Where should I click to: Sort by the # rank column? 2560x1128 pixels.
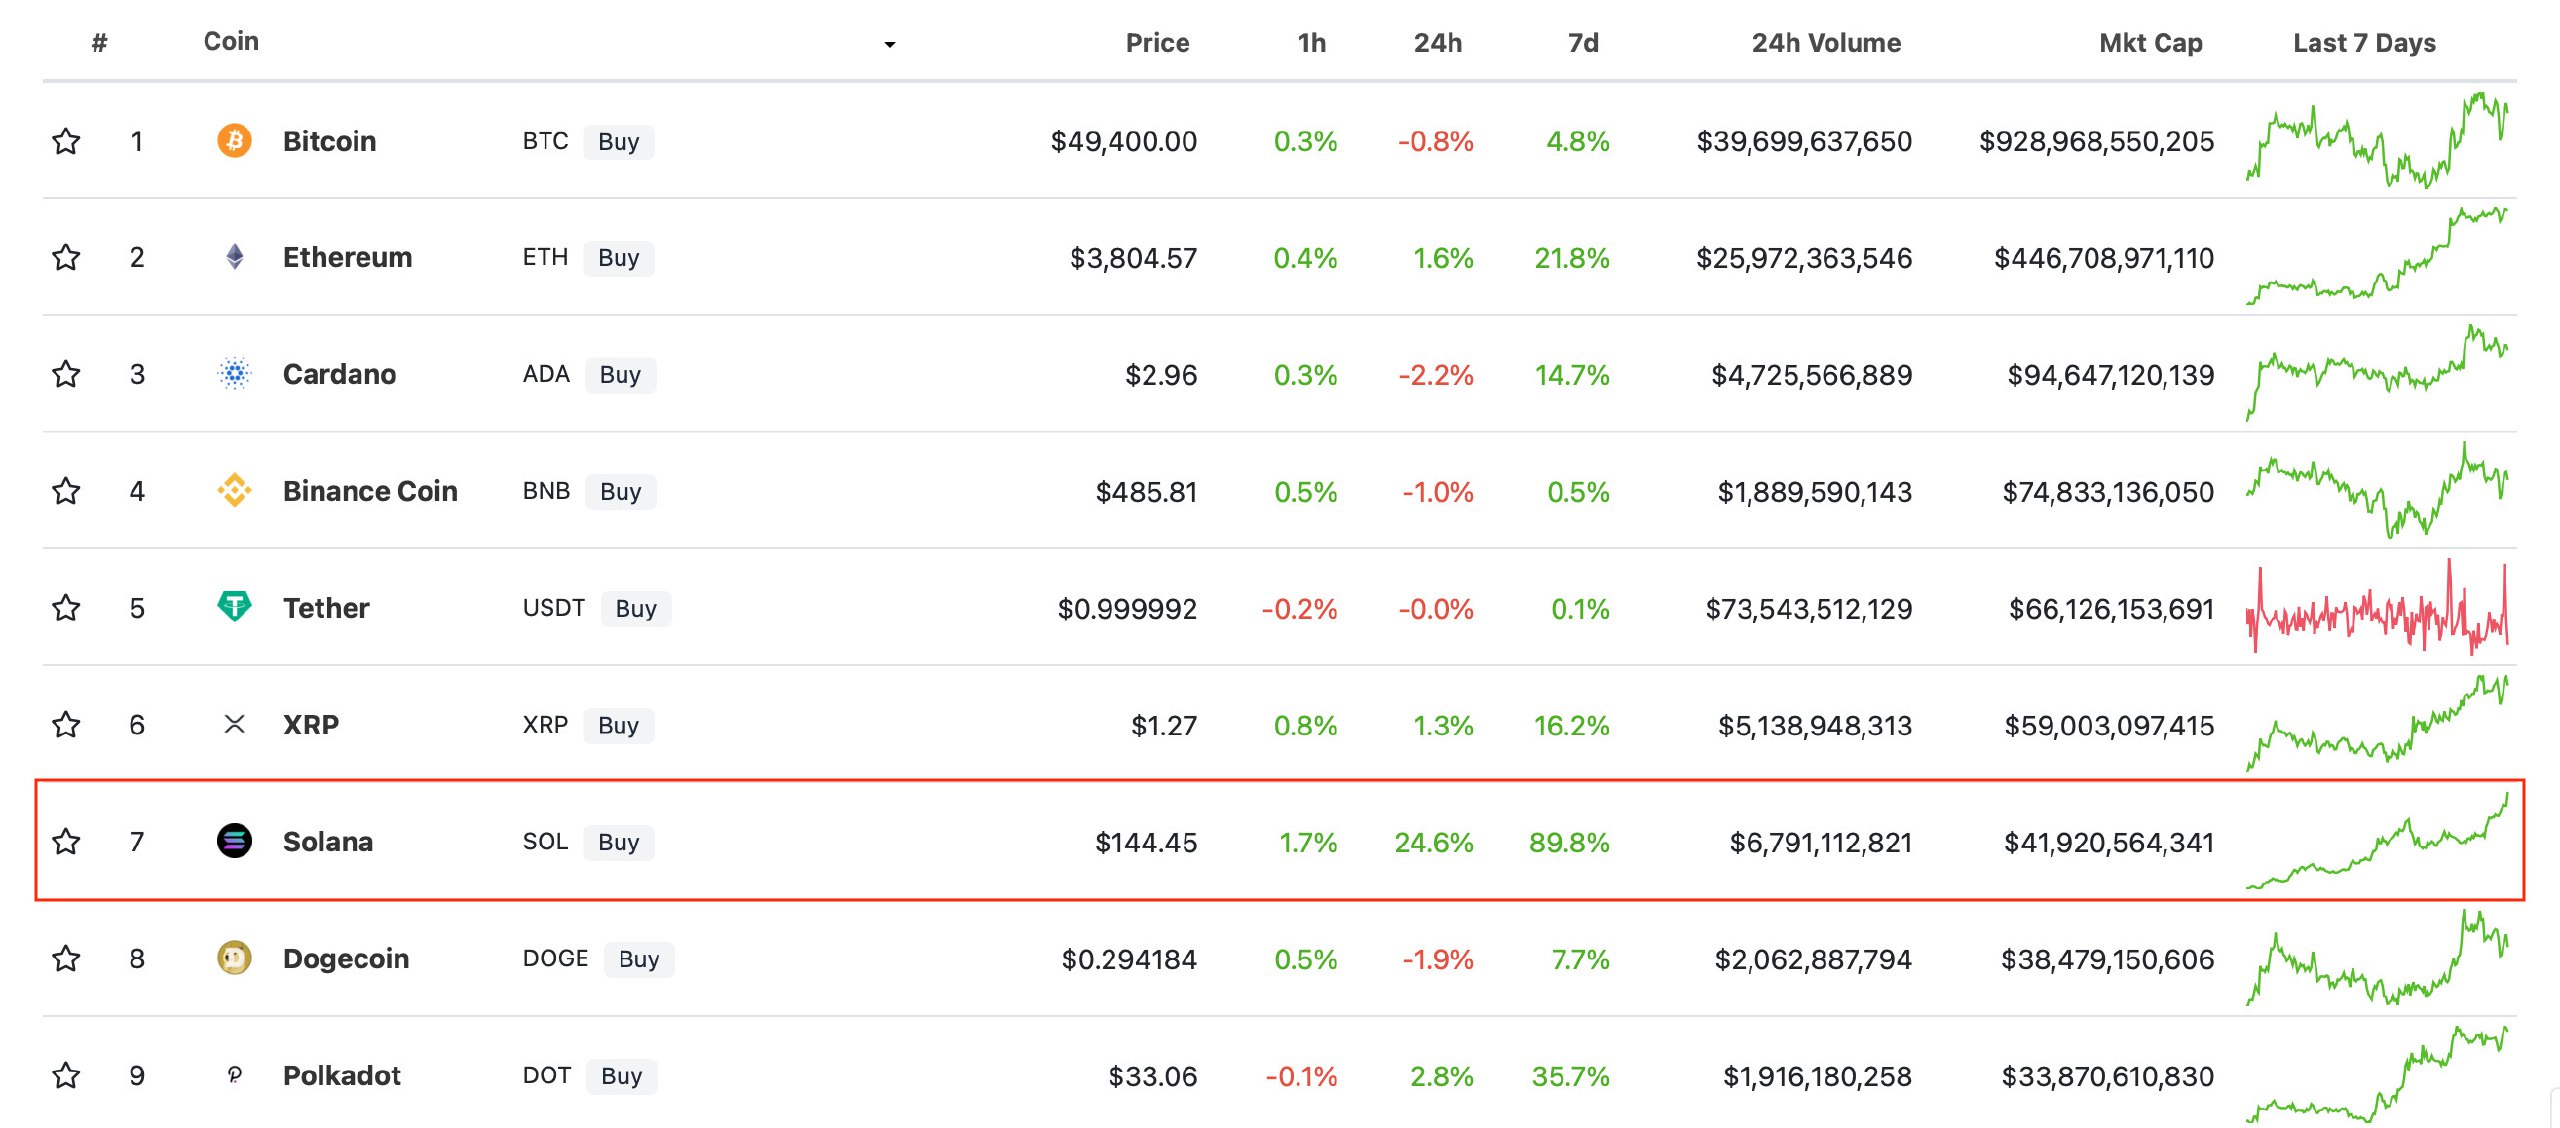pyautogui.click(x=99, y=42)
